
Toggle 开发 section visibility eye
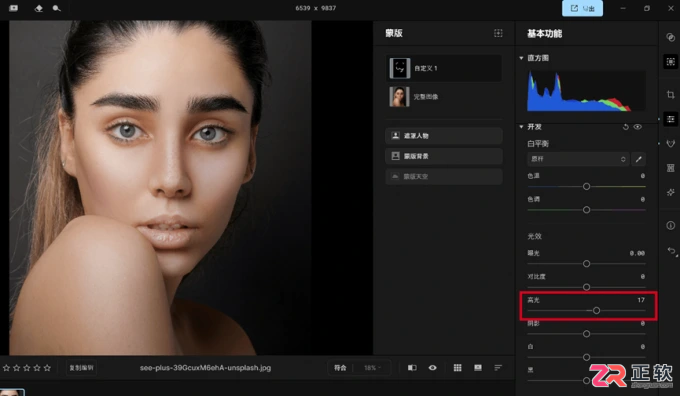pos(638,127)
